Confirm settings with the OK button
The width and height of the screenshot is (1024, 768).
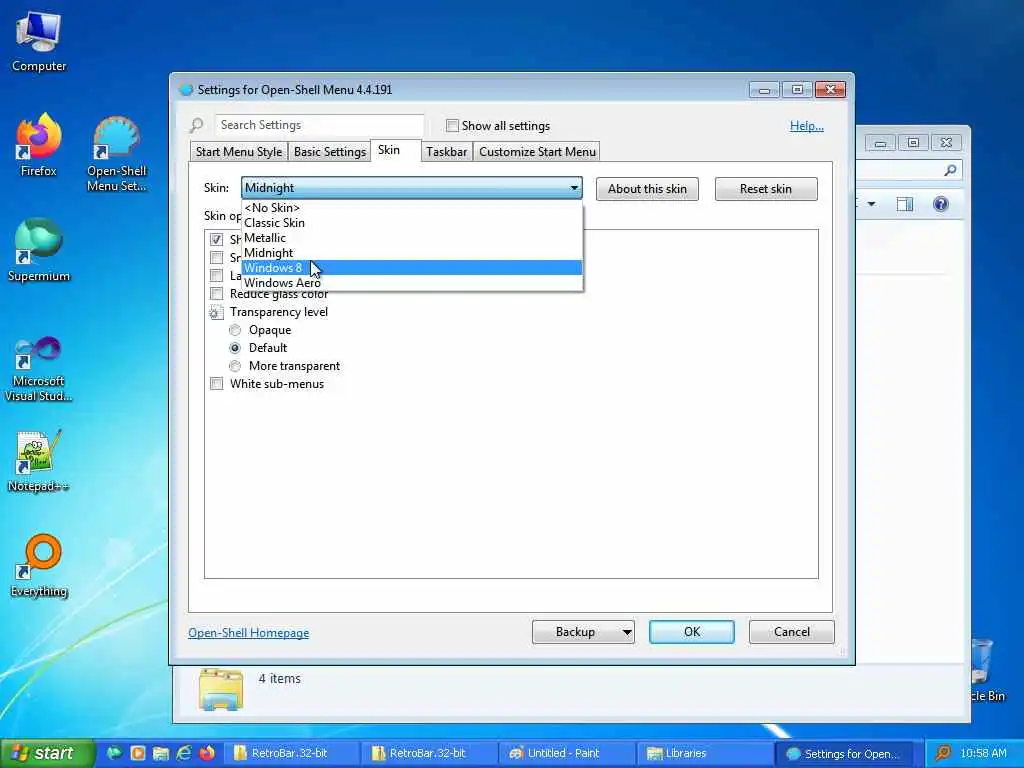click(692, 632)
